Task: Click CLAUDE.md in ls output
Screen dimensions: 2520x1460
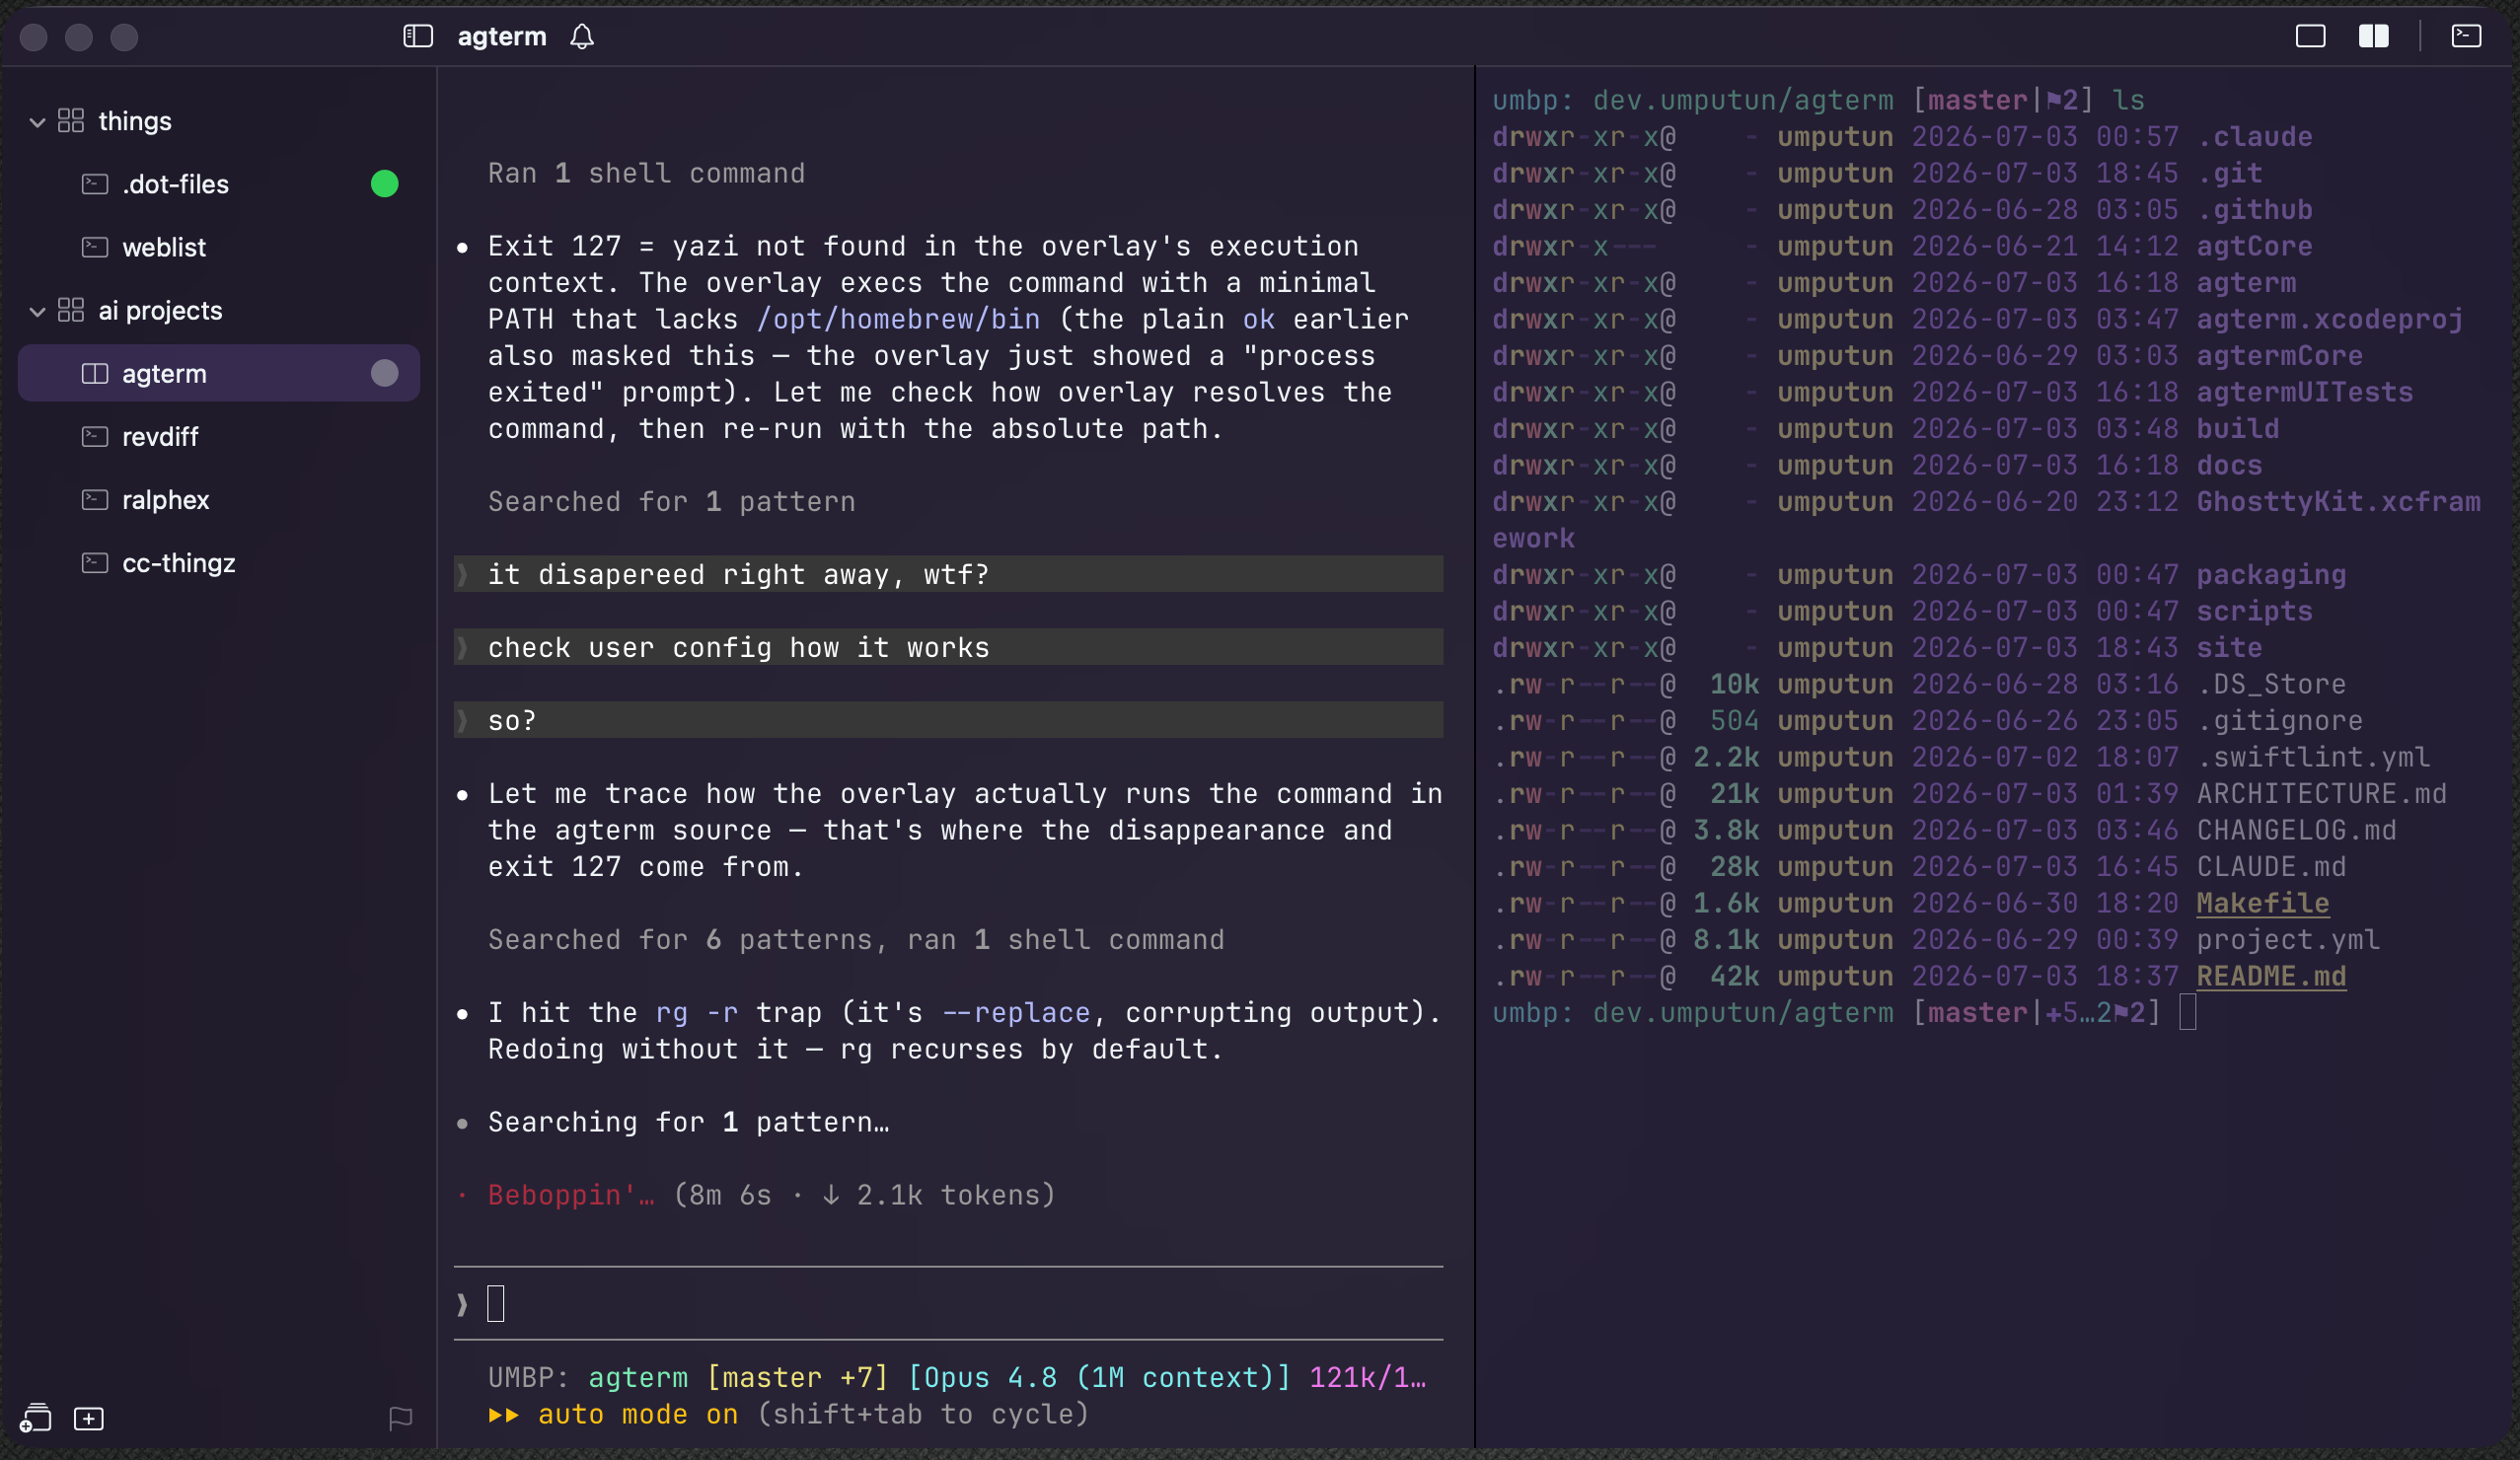Action: [2270, 866]
